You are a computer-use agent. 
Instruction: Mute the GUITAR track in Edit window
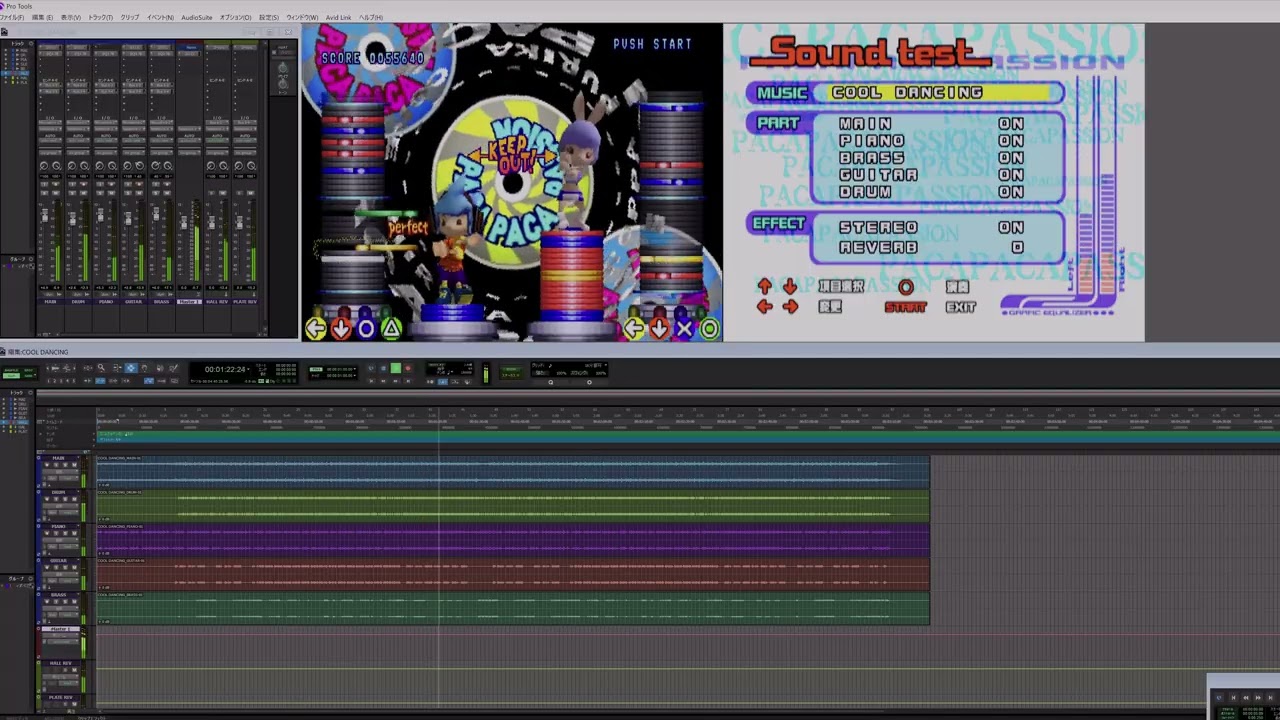tap(74, 567)
